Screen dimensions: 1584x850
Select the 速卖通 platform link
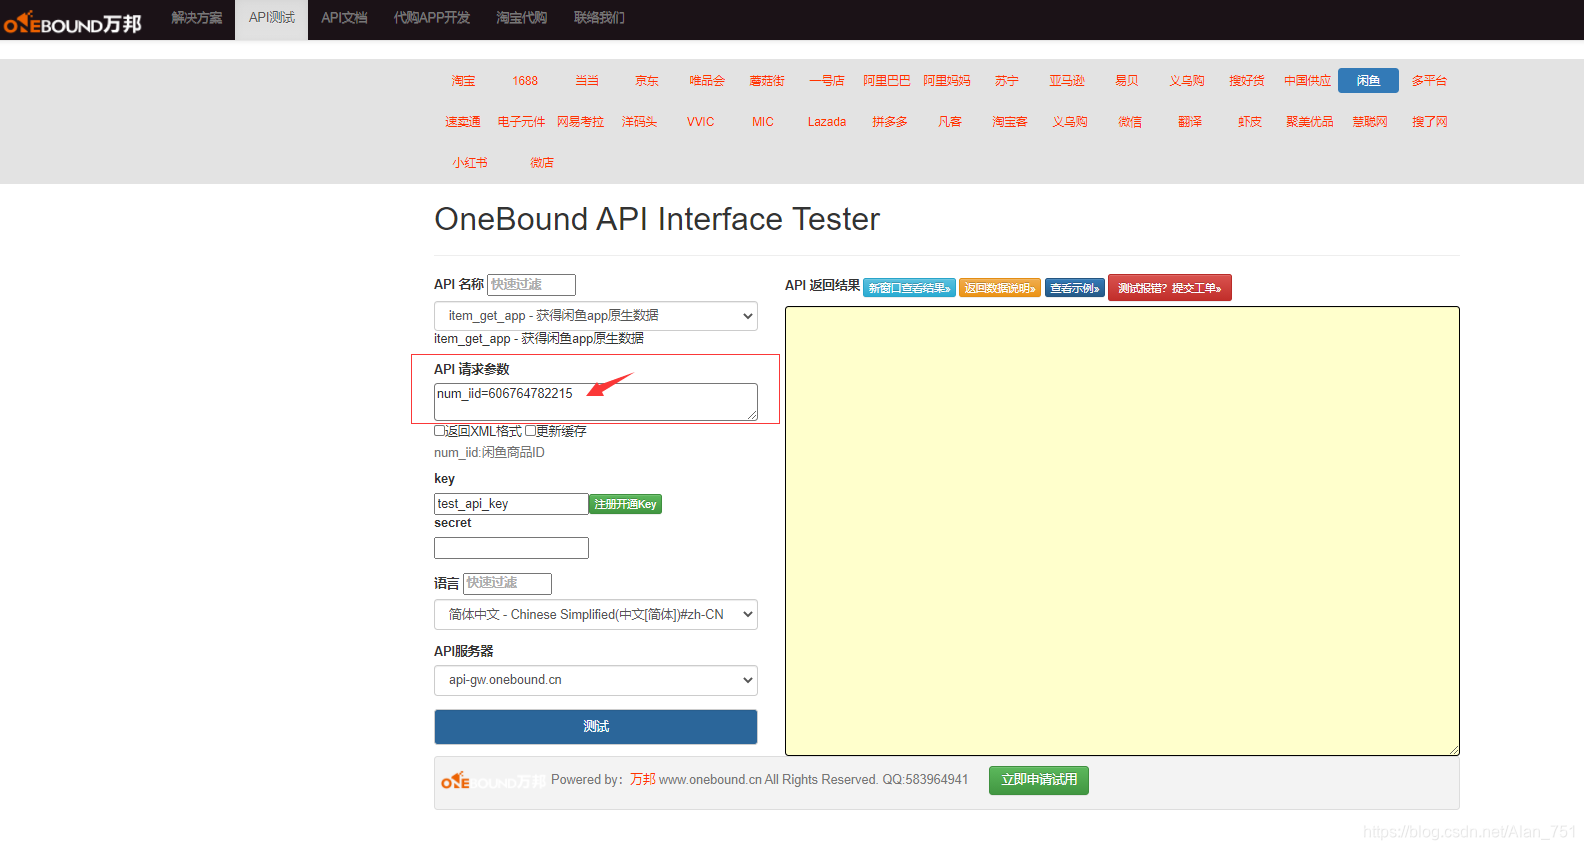click(x=463, y=122)
